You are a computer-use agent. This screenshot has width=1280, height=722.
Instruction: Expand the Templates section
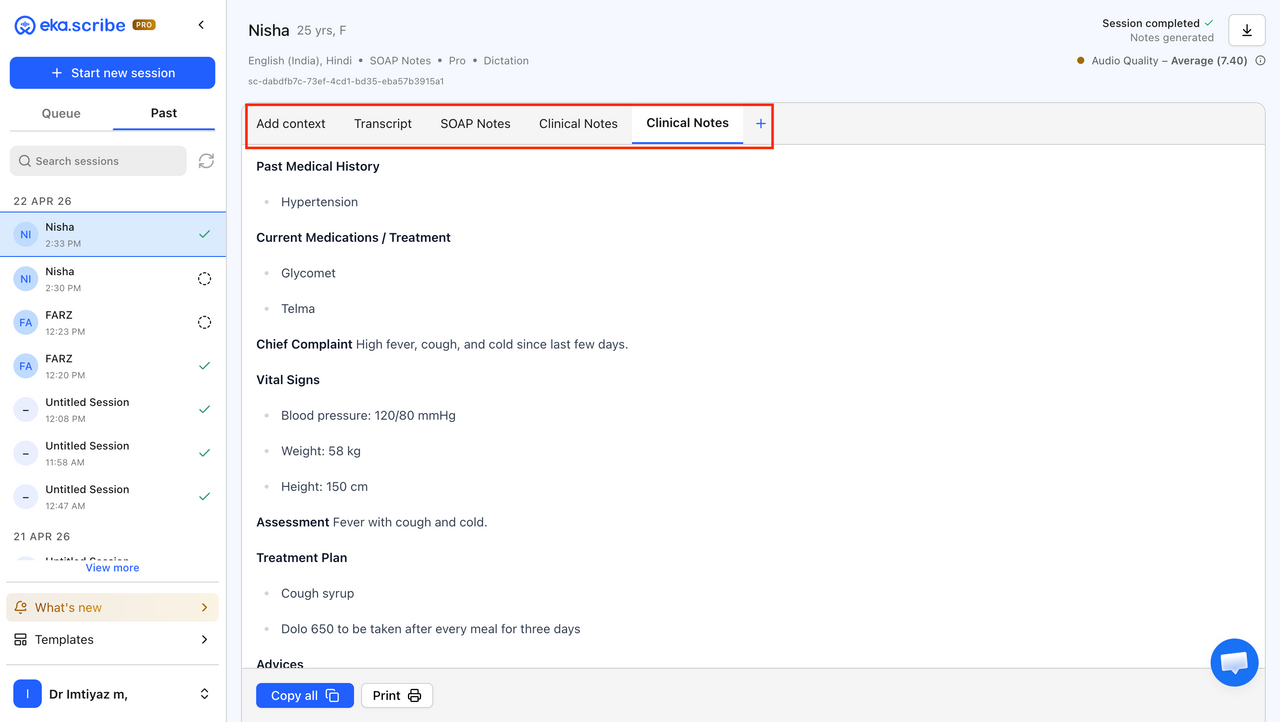coord(112,640)
